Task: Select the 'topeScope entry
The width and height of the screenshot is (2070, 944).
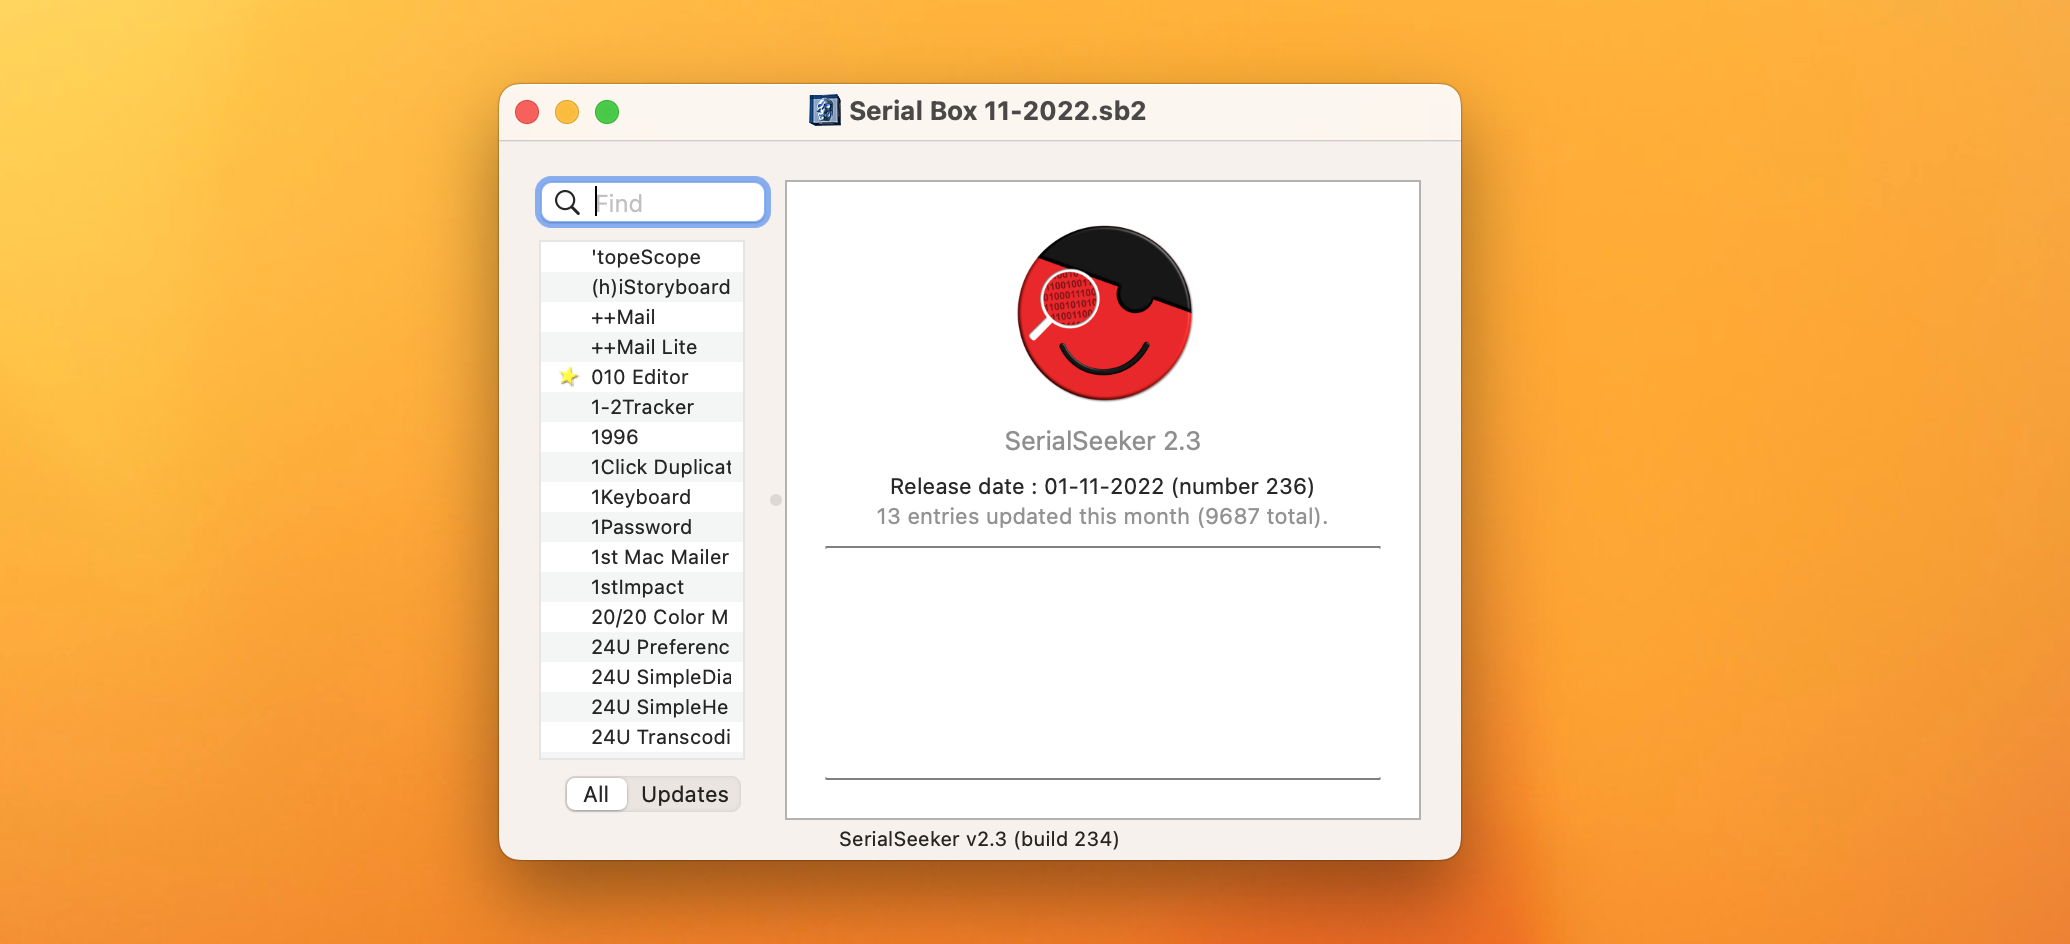Action: pyautogui.click(x=642, y=257)
